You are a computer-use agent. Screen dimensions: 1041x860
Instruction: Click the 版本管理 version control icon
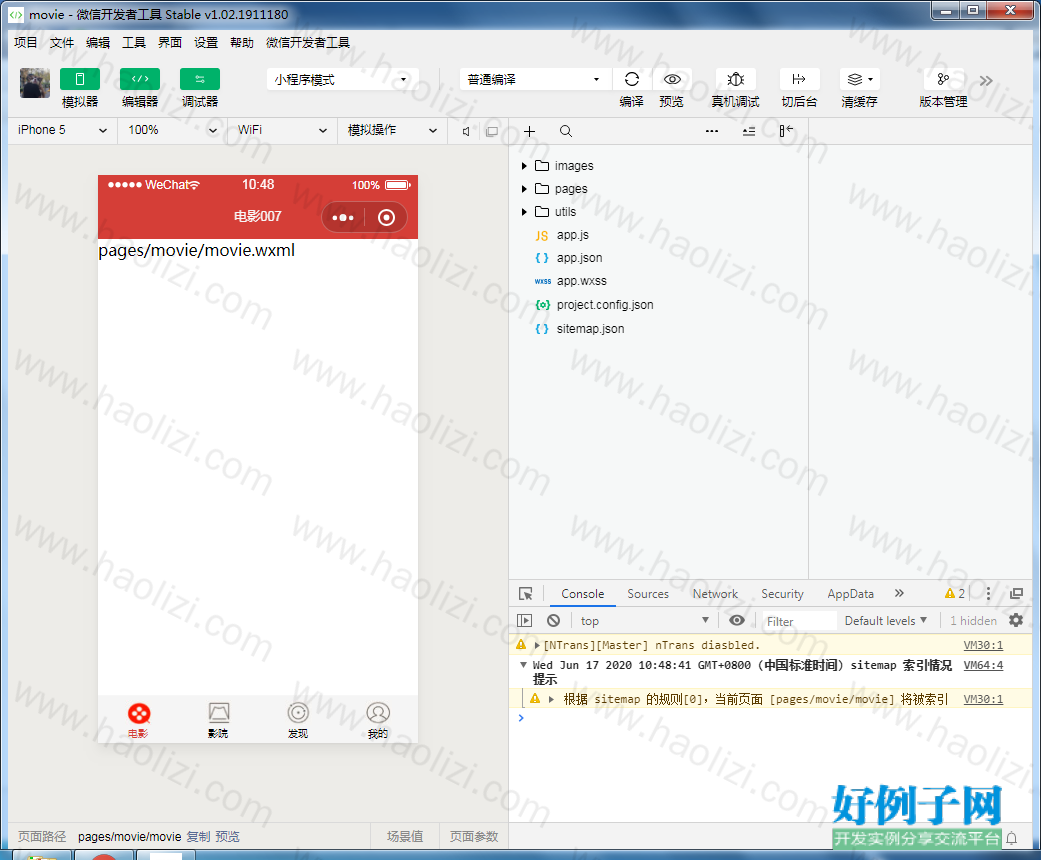tap(943, 80)
